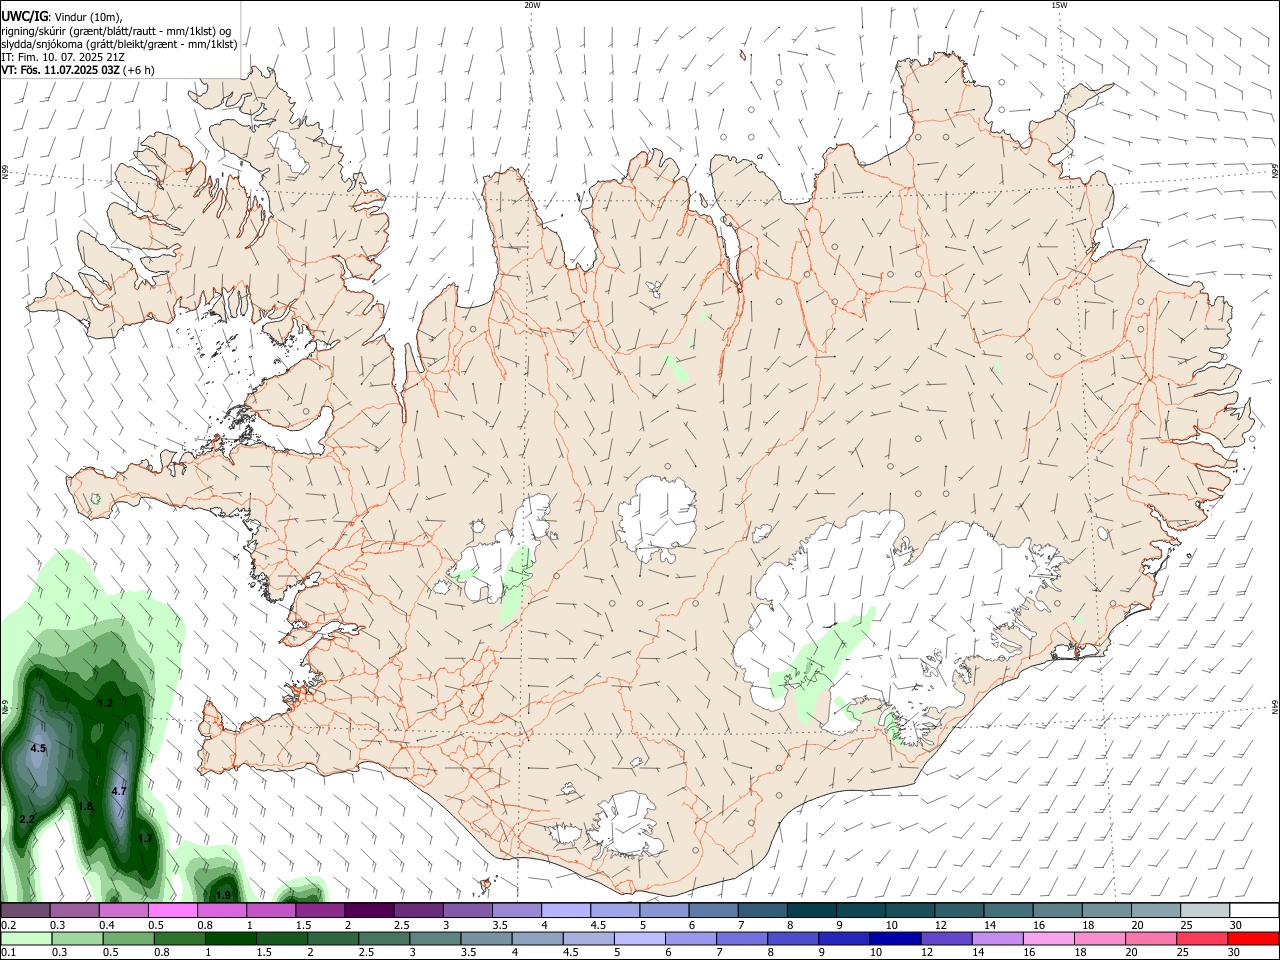Click the 30 label in lower legend row
The width and height of the screenshot is (1280, 960).
[x=1235, y=953]
